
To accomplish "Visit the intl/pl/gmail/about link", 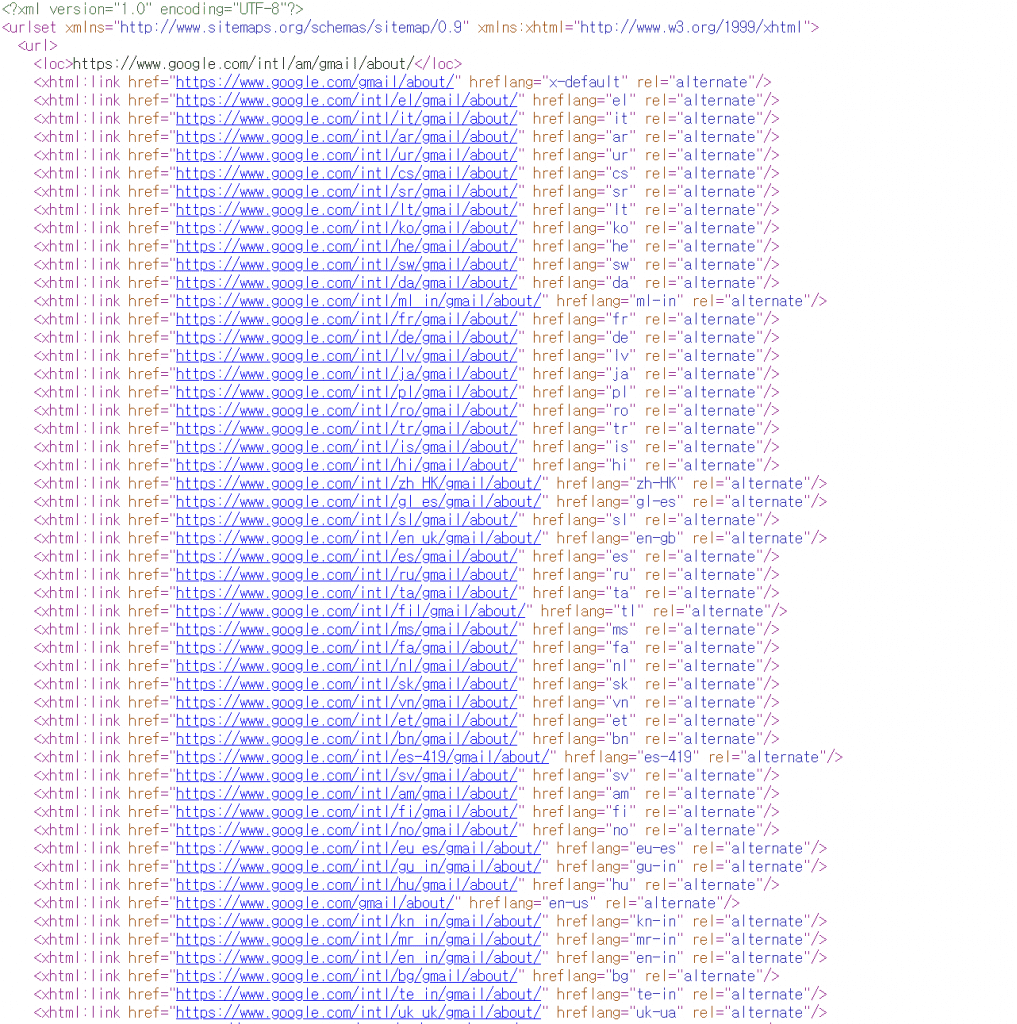I will 346,392.
